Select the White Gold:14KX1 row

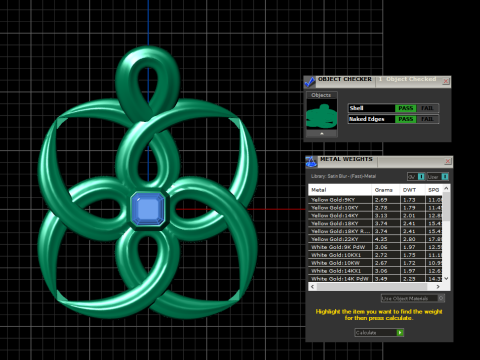coord(375,271)
